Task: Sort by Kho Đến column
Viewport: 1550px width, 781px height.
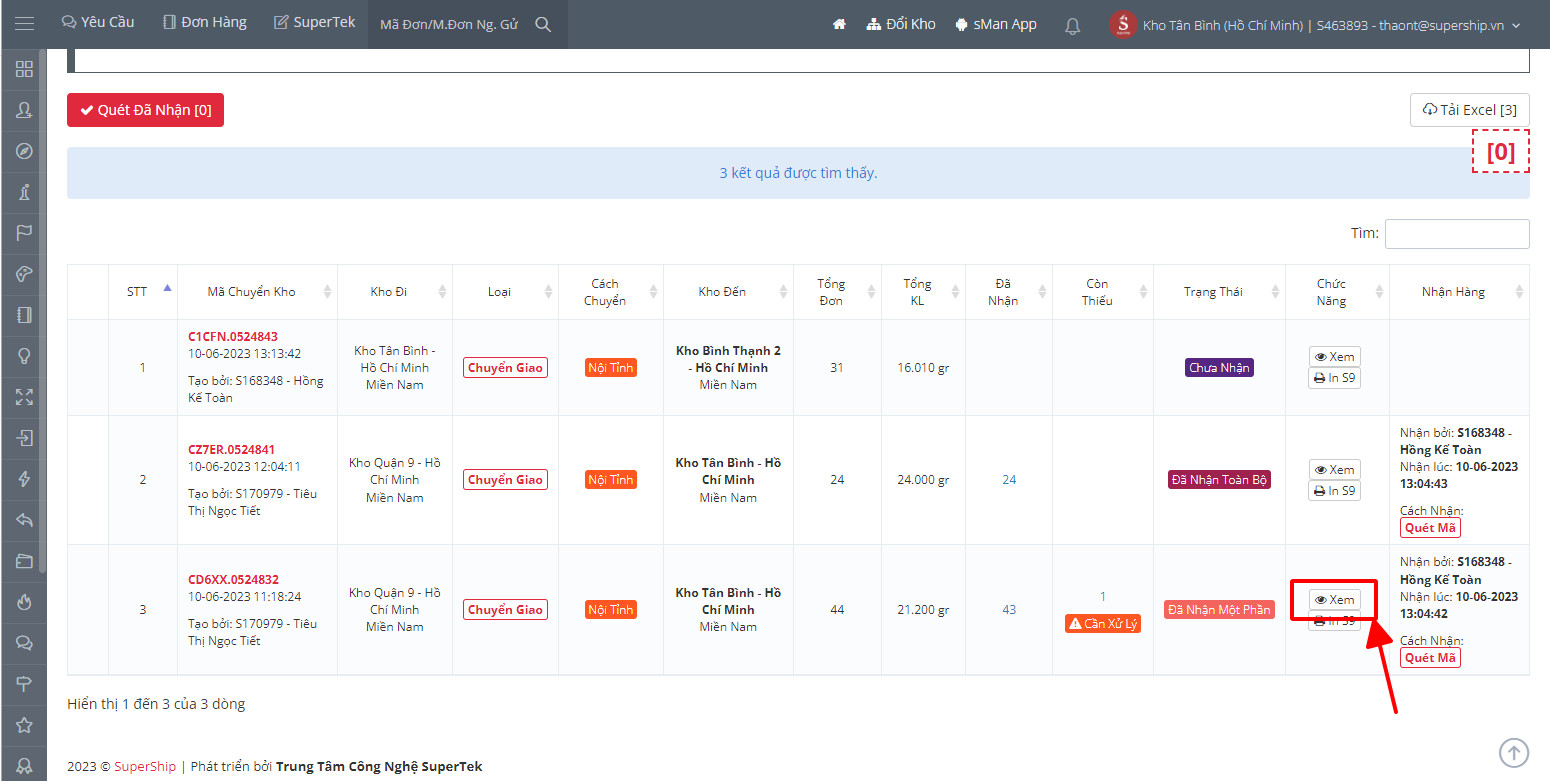Action: (x=728, y=292)
